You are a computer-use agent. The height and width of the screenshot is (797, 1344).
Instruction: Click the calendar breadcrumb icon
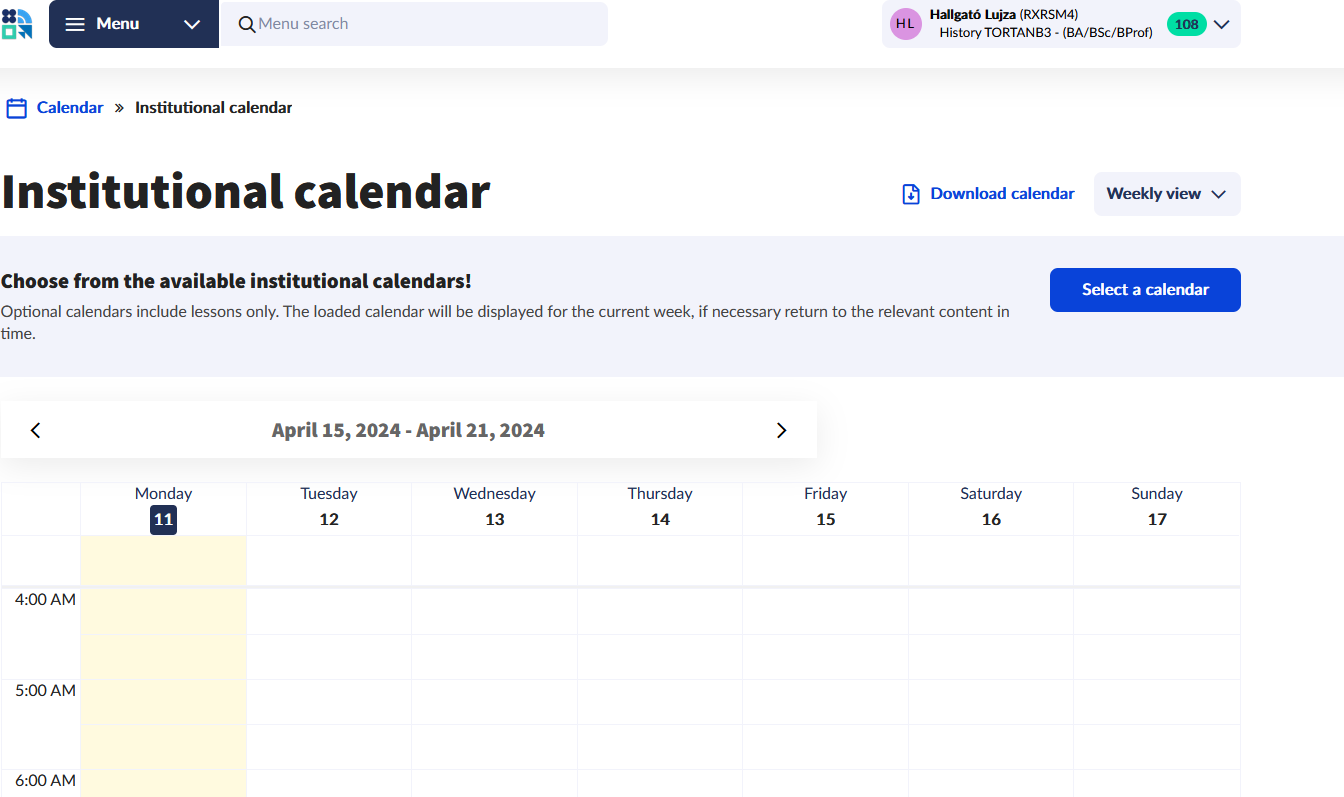[16, 108]
